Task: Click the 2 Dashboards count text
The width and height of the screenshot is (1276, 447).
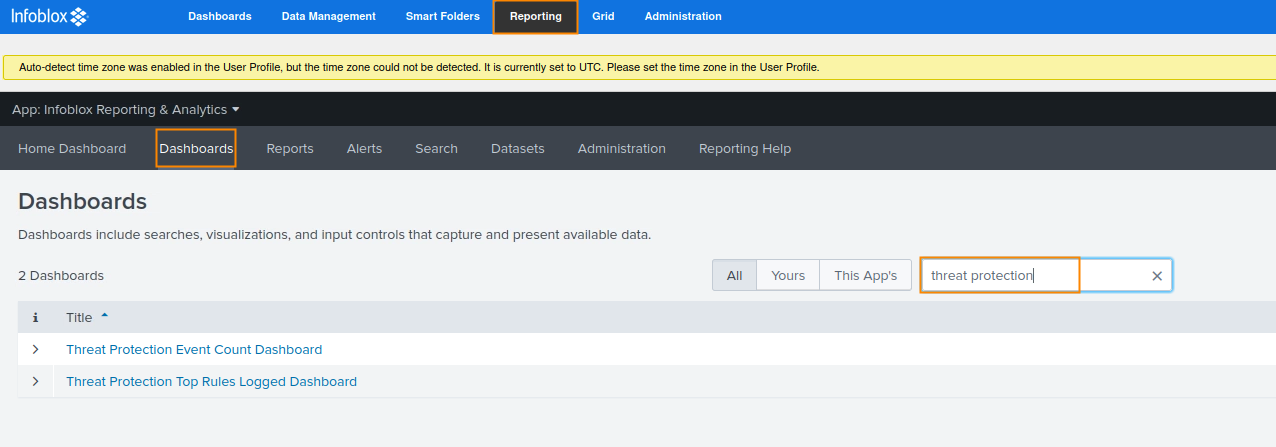Action: (61, 275)
